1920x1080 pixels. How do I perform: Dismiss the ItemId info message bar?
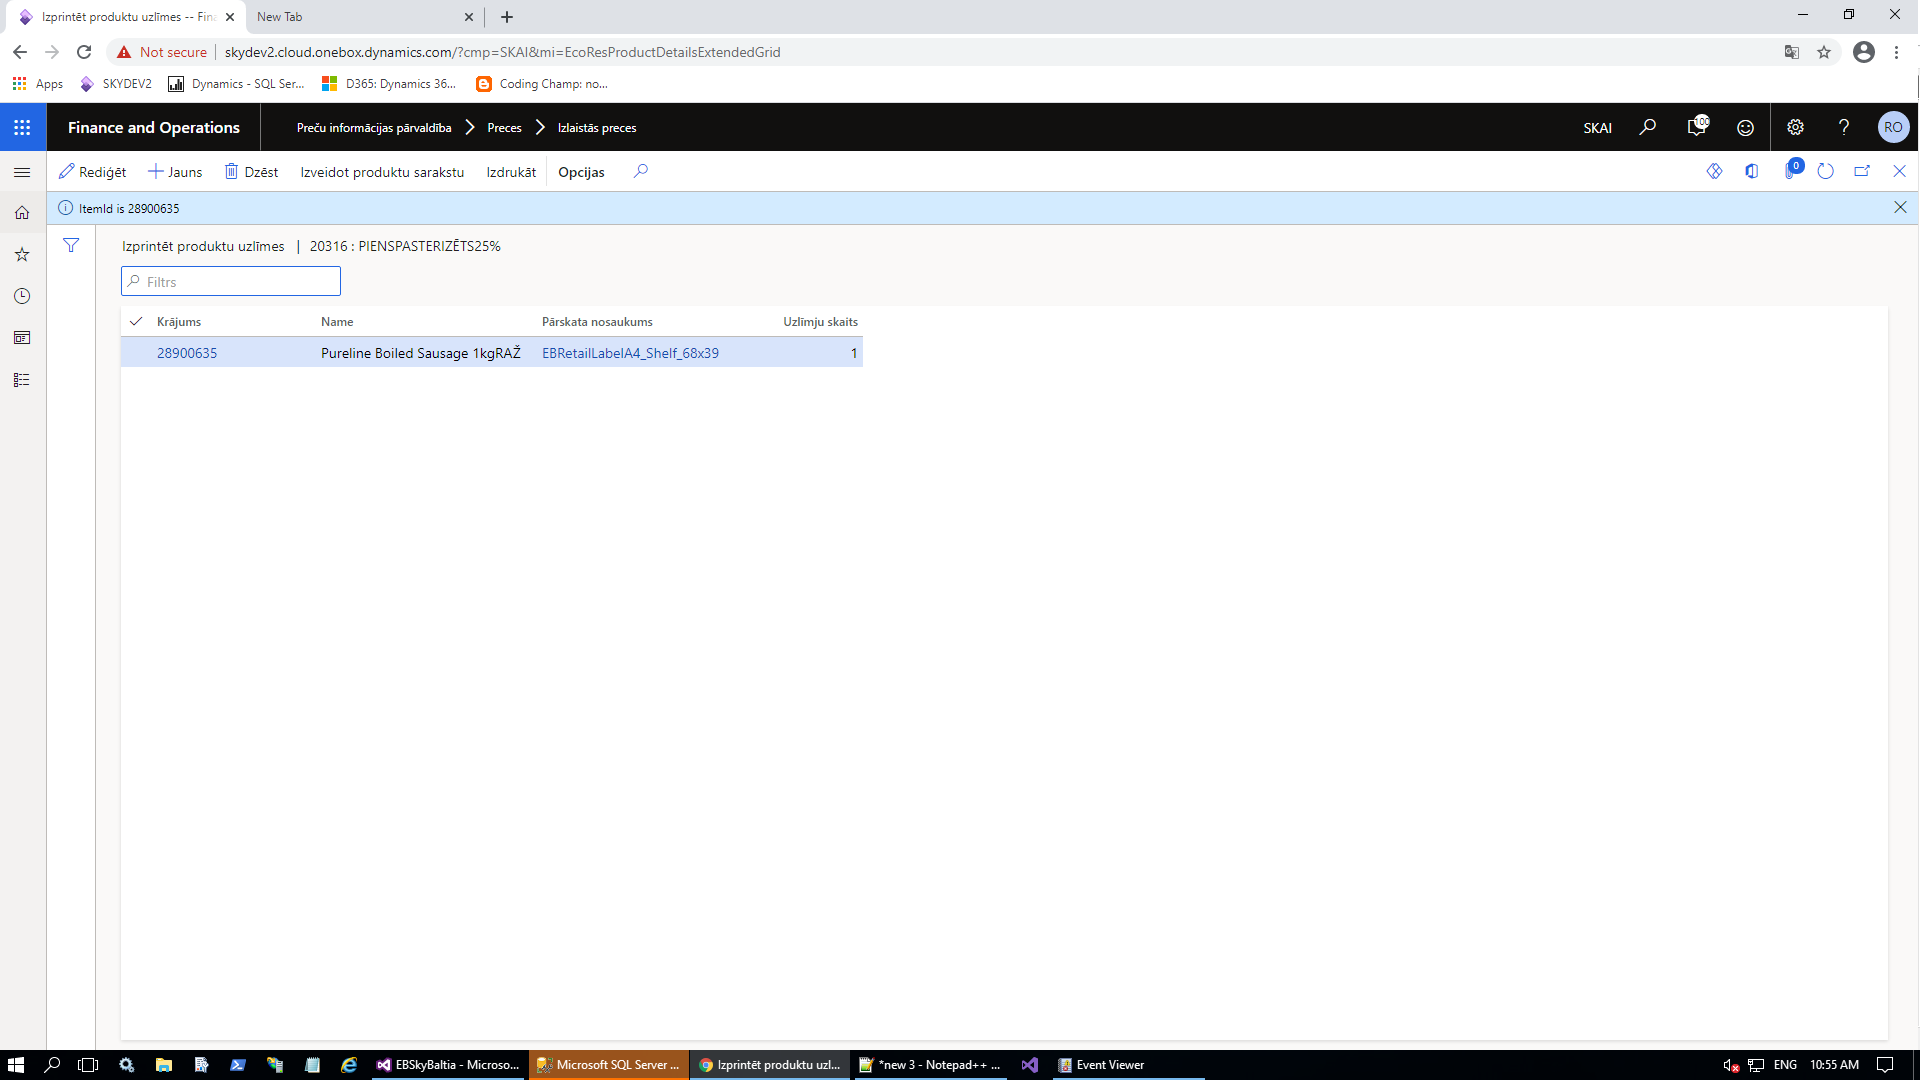click(1900, 207)
